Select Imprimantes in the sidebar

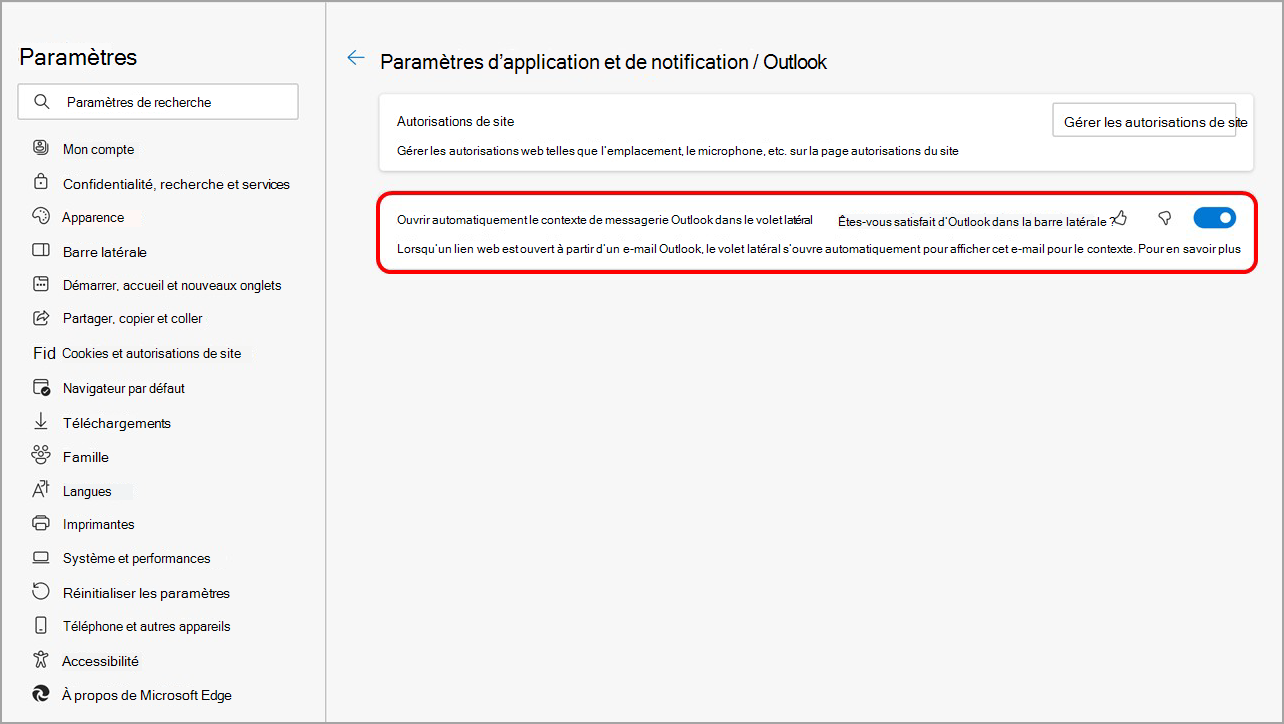pyautogui.click(x=98, y=524)
